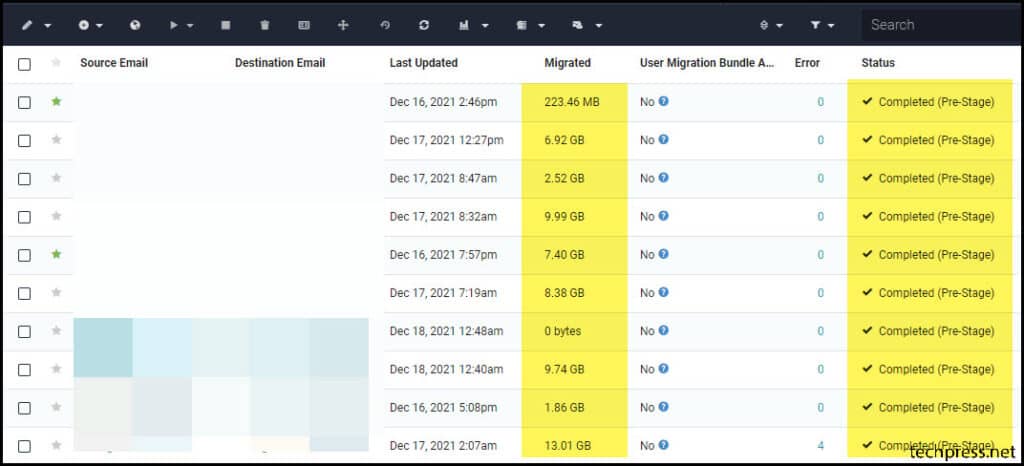
Task: Click help icon beside No in 13.01 GB row
Action: pyautogui.click(x=664, y=445)
